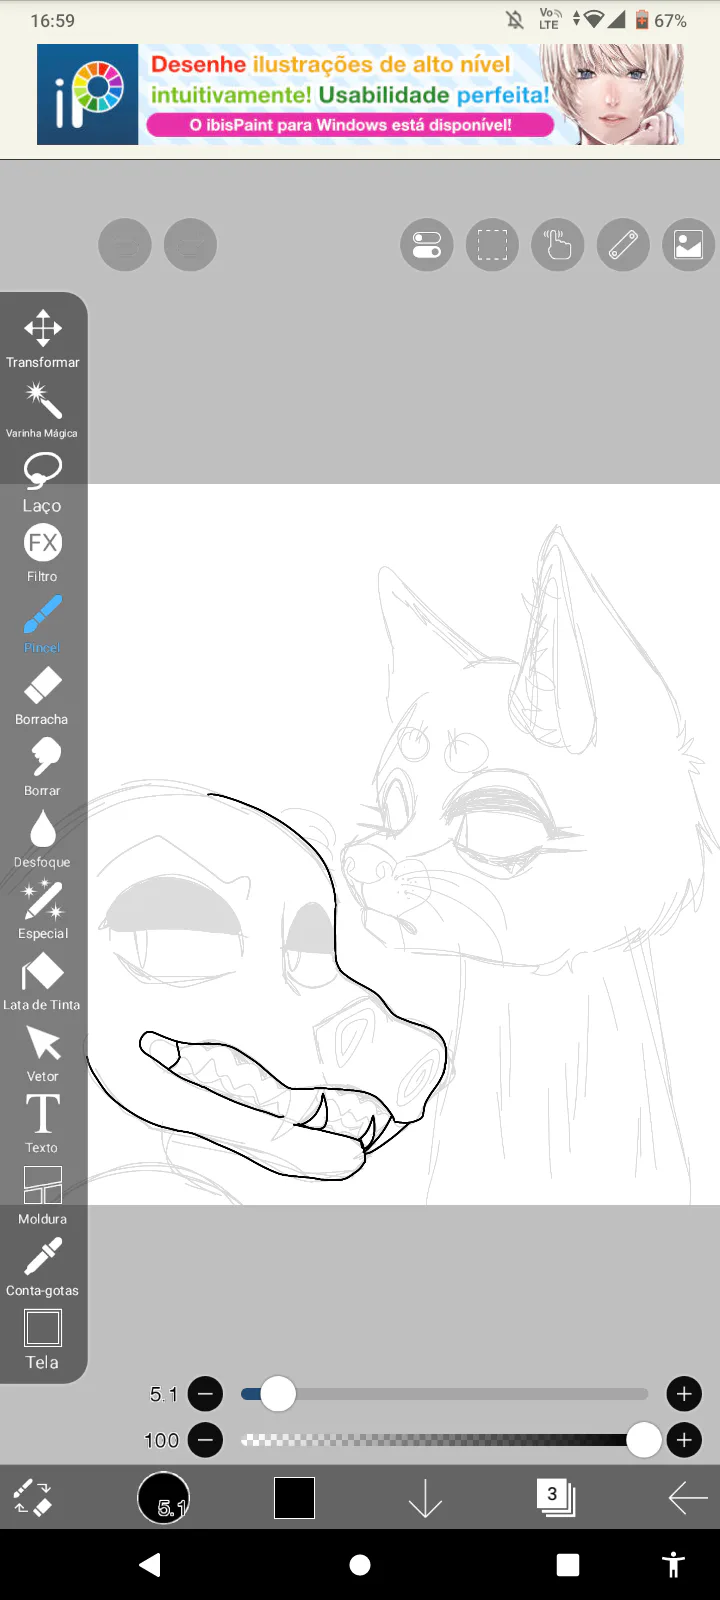Click the brush thickness slider handle
The height and width of the screenshot is (1600, 720).
coord(278,1394)
